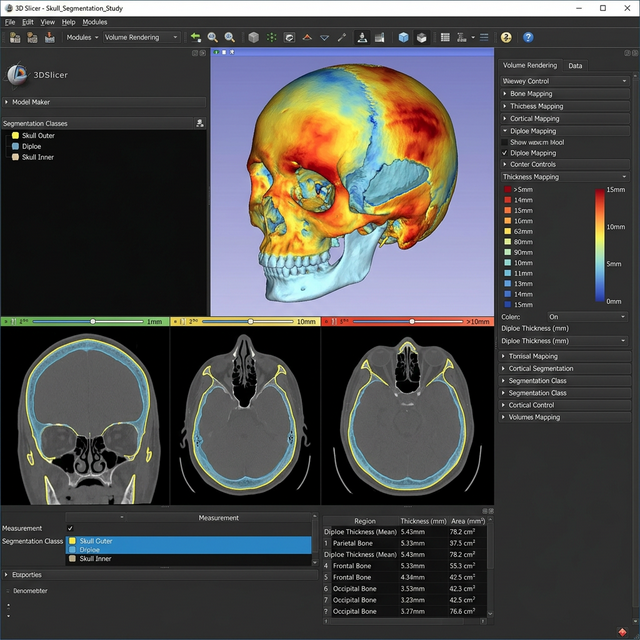Click the green slice view slider handle
The width and height of the screenshot is (640, 640).
(93, 322)
